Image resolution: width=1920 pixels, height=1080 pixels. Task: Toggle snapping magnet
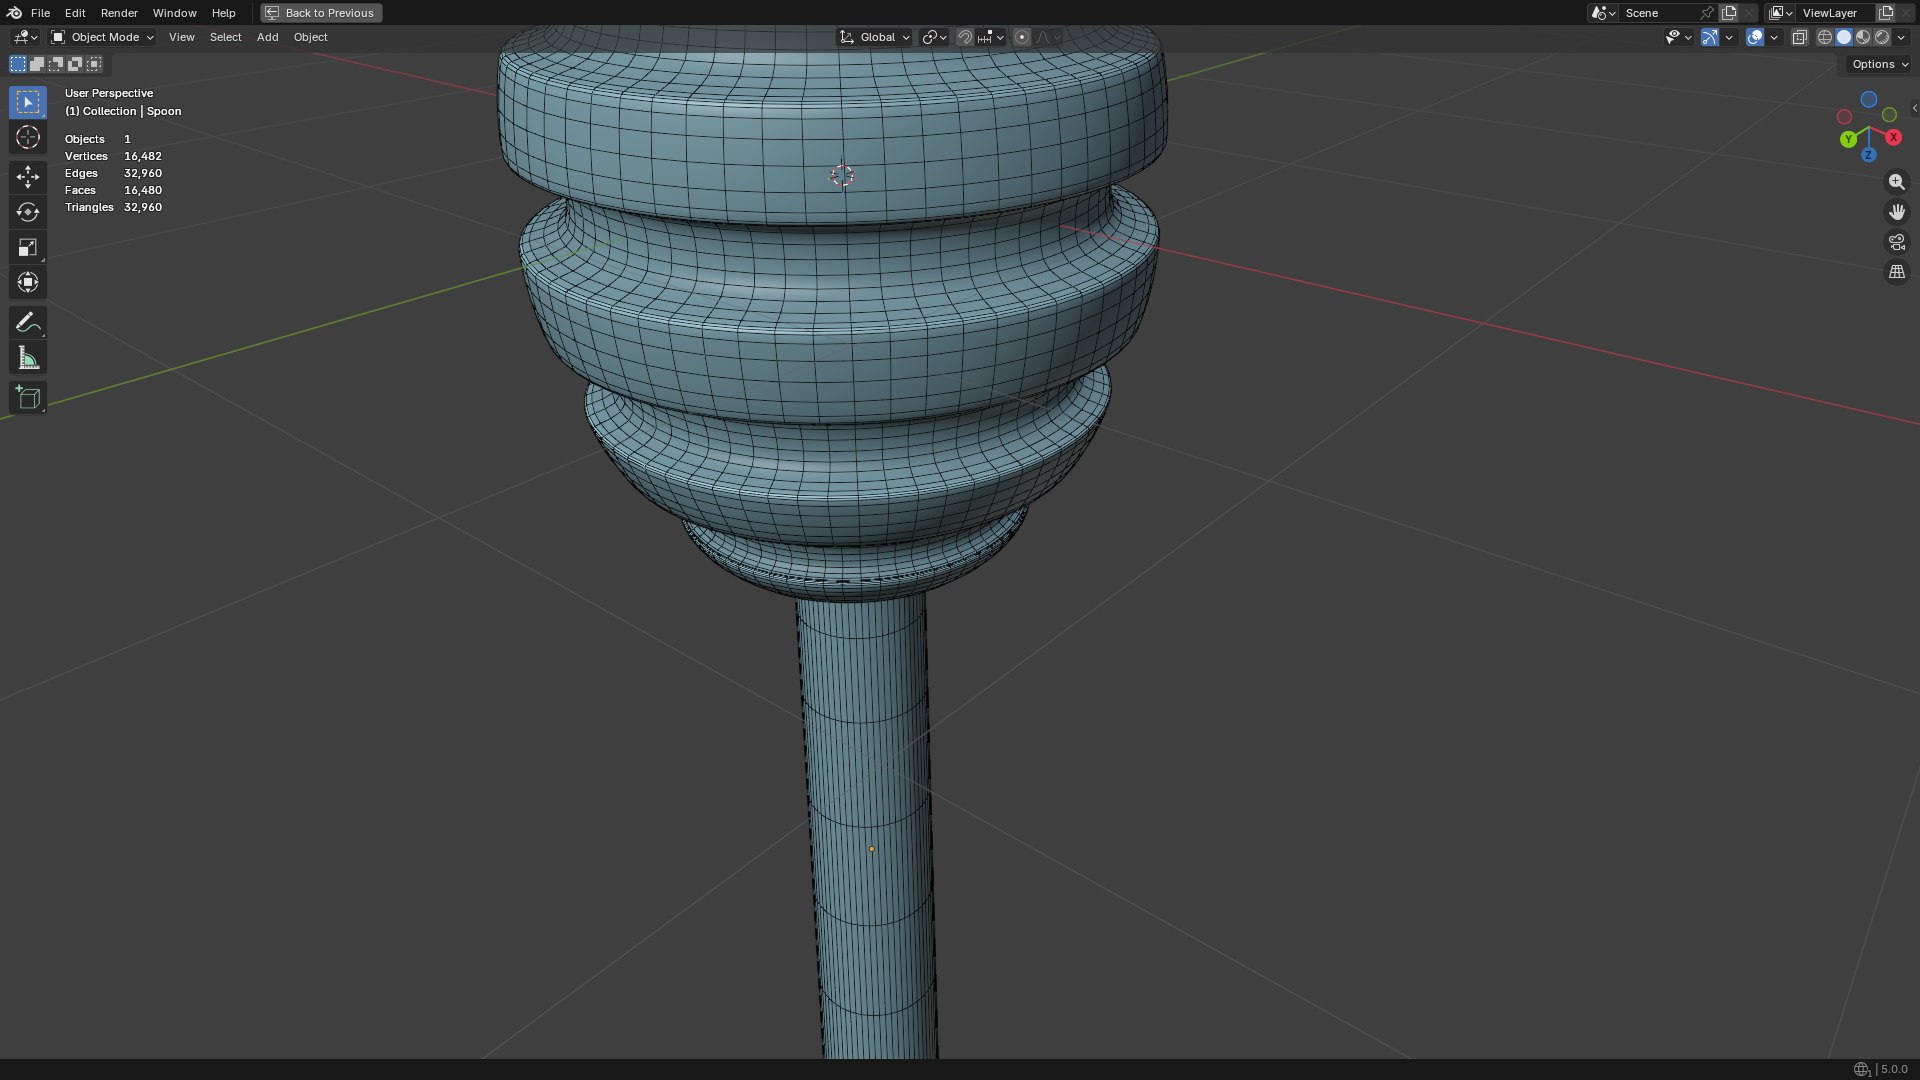pos(964,37)
